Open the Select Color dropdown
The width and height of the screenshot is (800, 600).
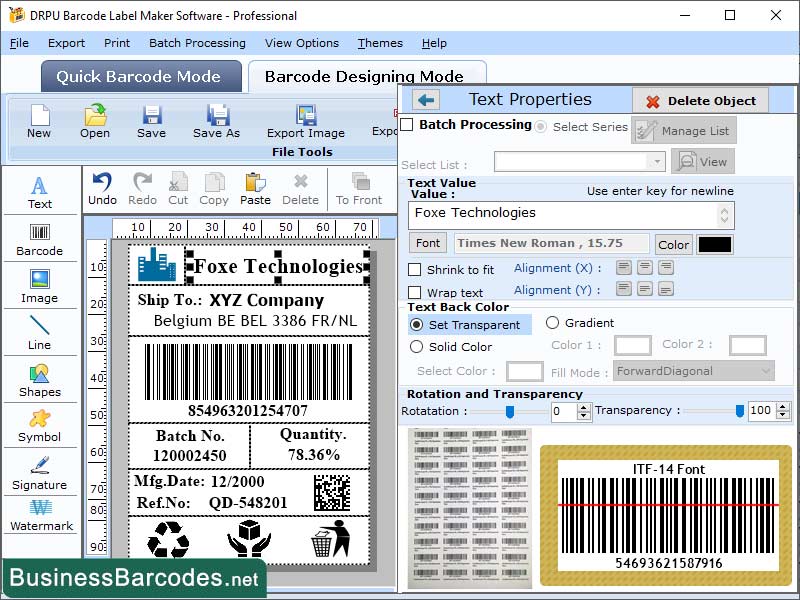click(525, 371)
